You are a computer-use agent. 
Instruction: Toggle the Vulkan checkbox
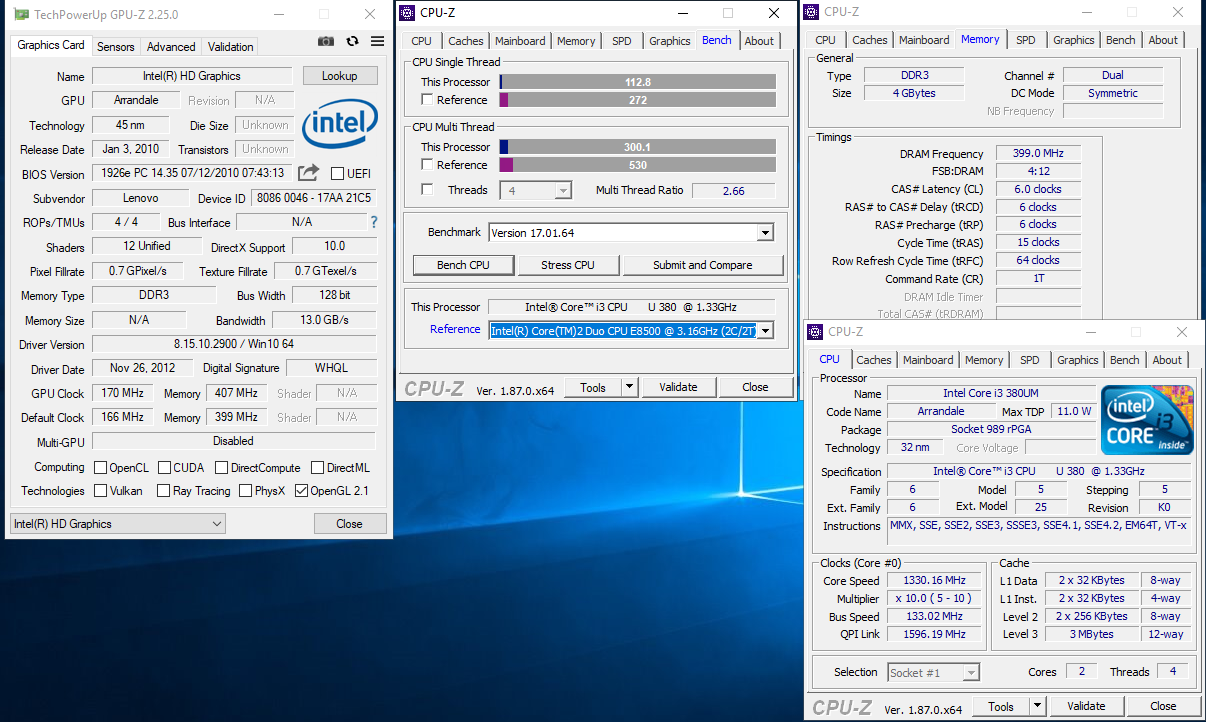100,491
